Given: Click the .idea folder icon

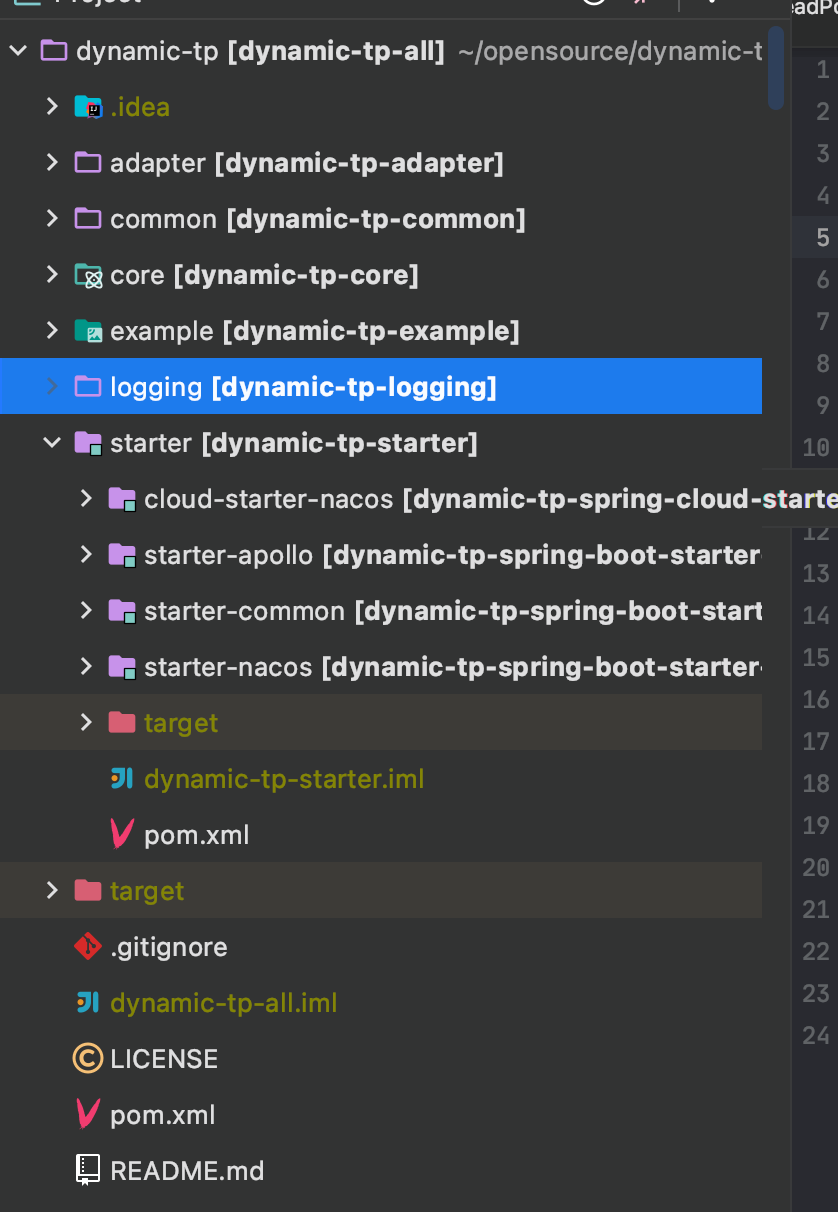Looking at the screenshot, I should (x=89, y=107).
